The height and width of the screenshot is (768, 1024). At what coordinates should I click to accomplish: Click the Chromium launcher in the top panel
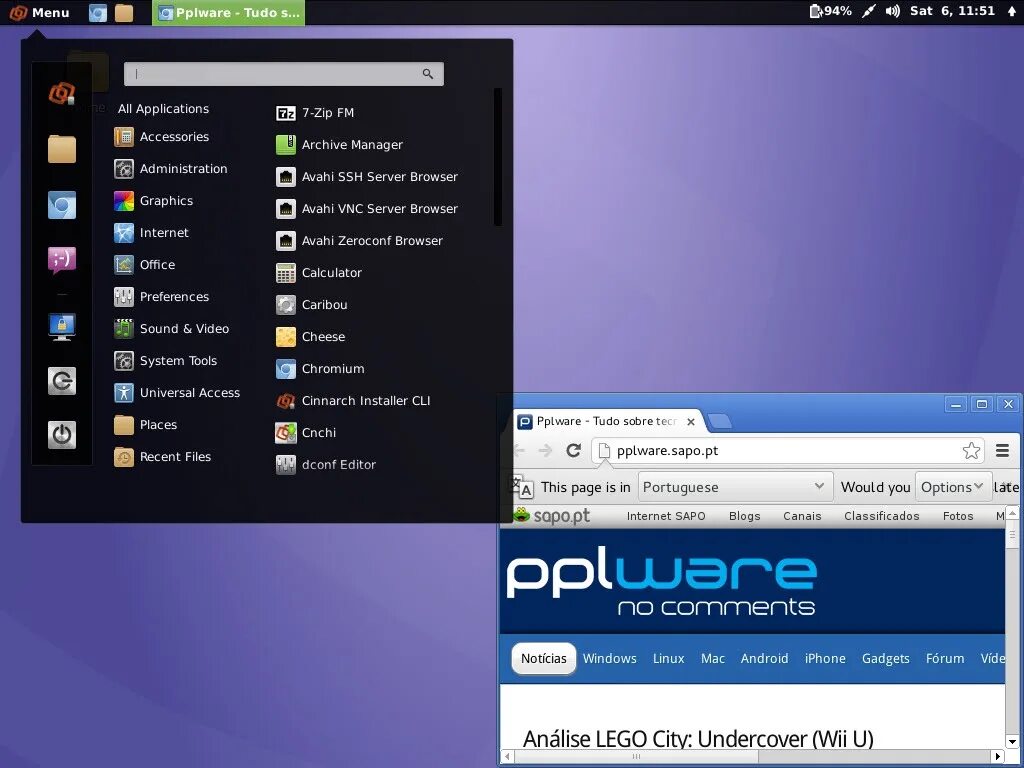(x=98, y=12)
